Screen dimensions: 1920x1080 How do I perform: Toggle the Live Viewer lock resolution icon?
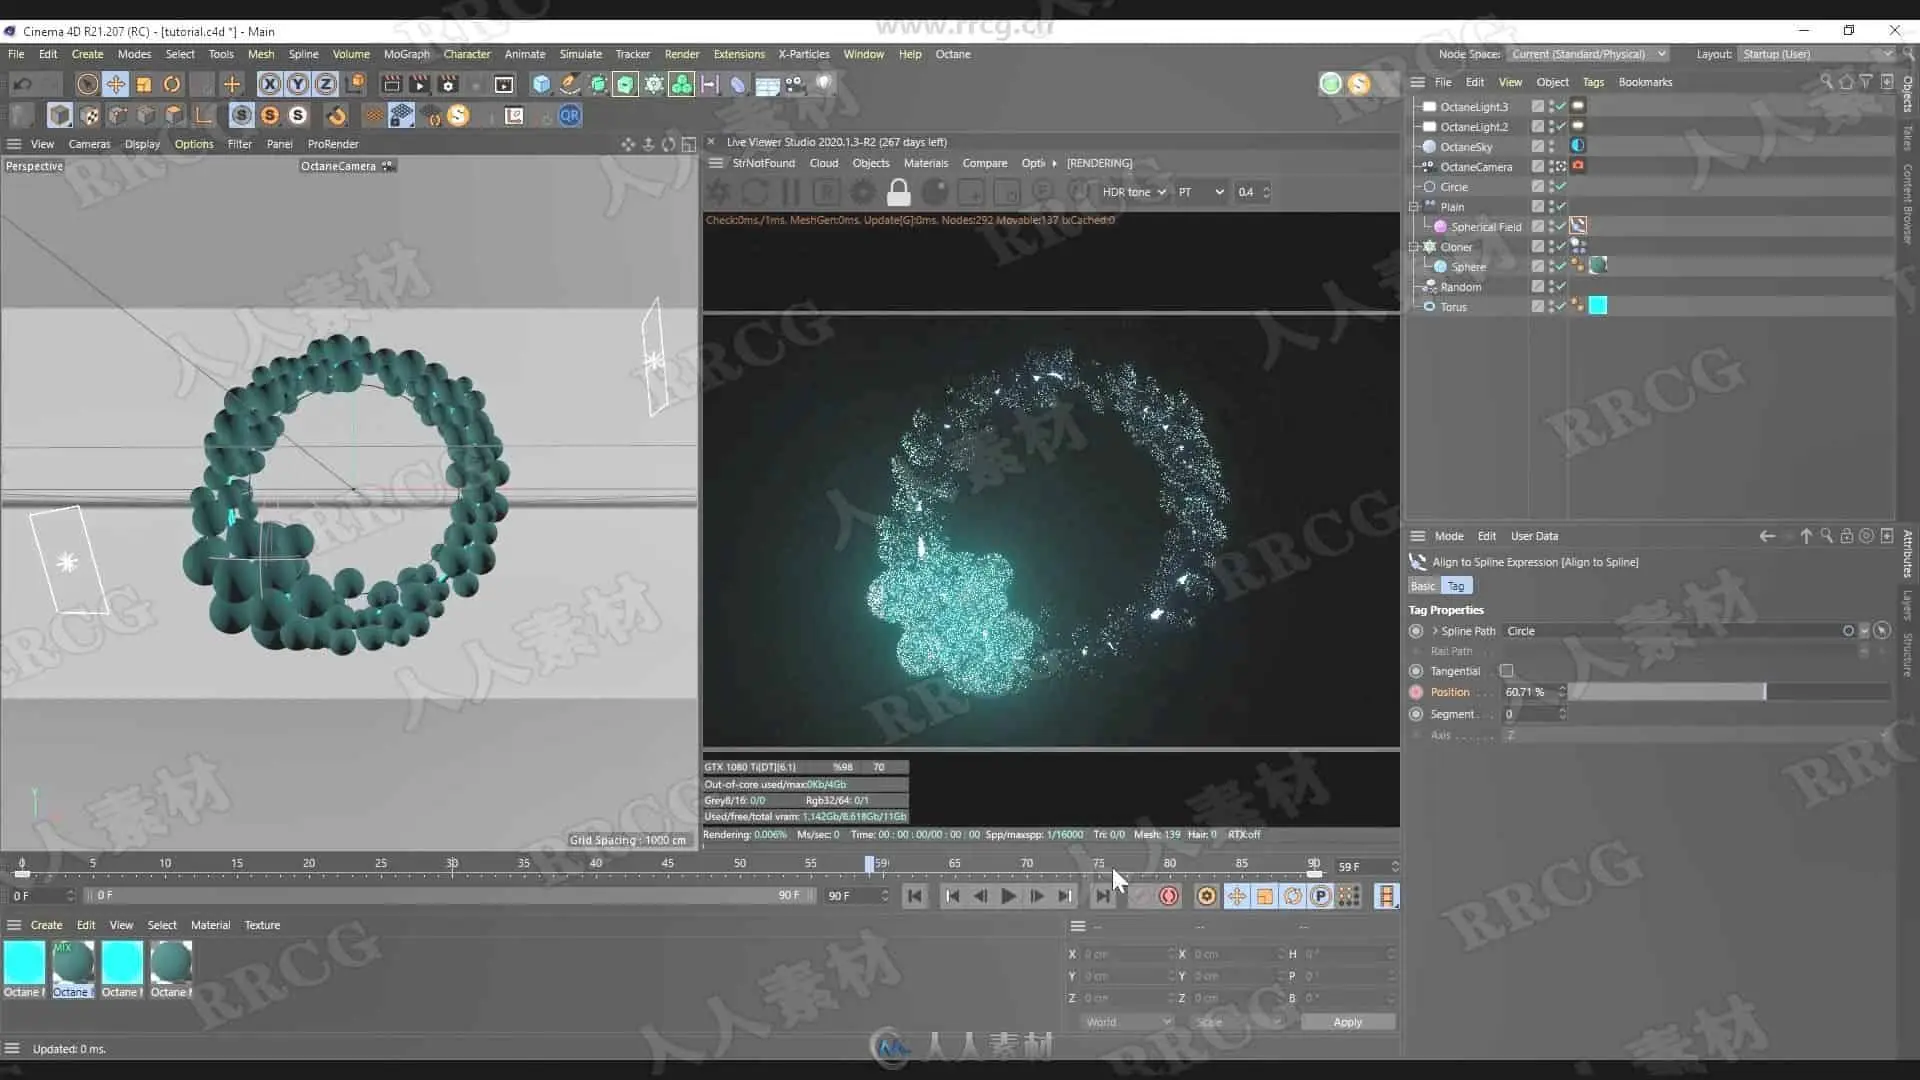click(898, 192)
